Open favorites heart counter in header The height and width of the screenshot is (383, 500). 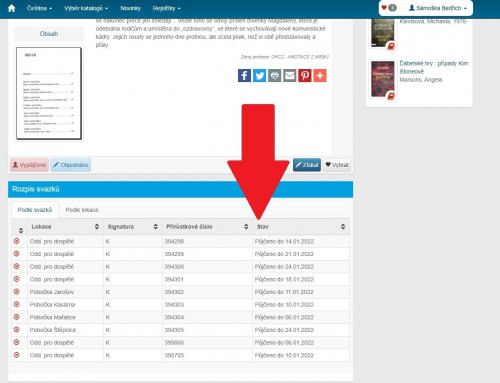pos(389,8)
